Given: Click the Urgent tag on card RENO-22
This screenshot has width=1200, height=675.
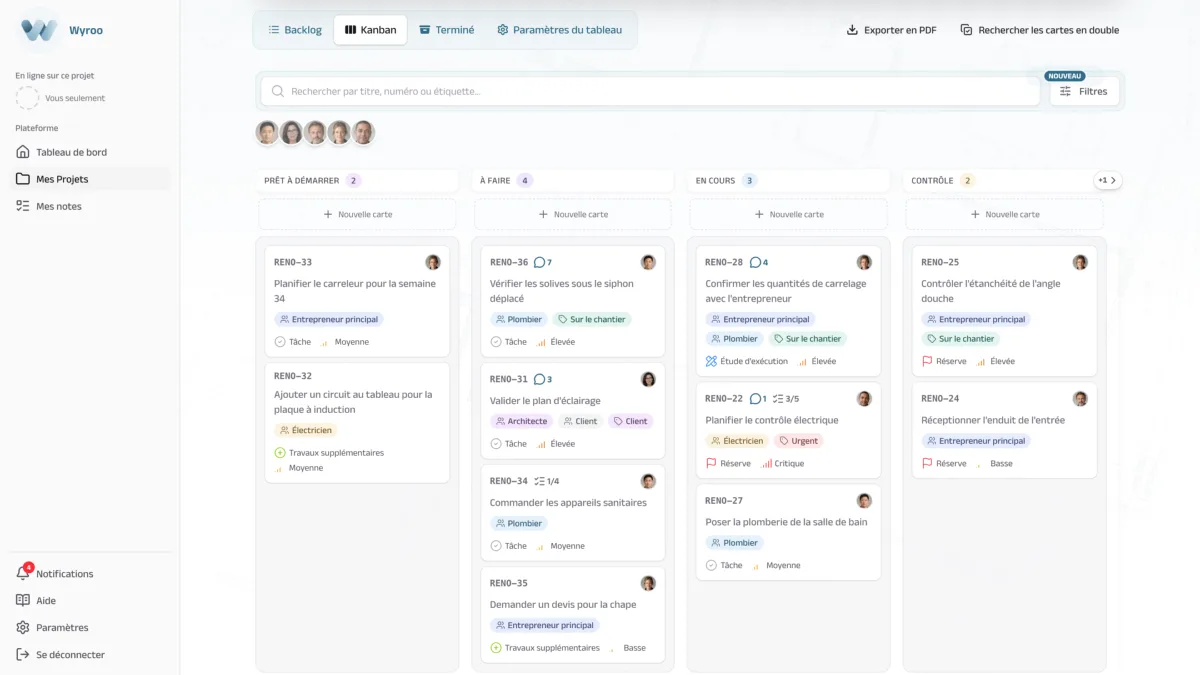Looking at the screenshot, I should [799, 440].
